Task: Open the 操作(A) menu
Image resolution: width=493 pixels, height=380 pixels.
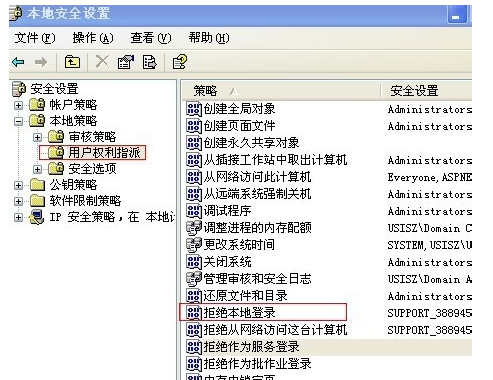Action: click(x=93, y=38)
